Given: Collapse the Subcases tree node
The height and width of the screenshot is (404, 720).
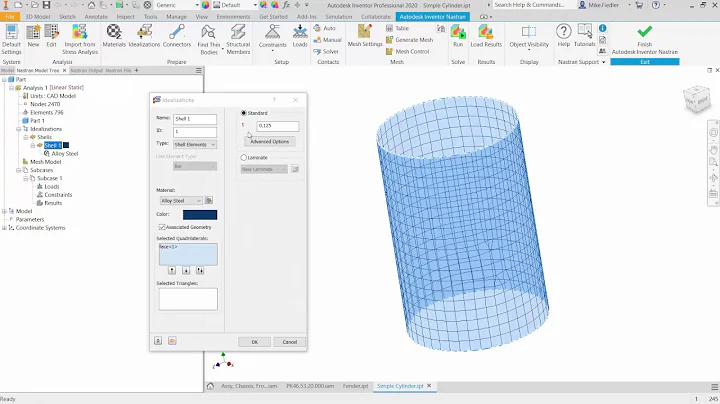Looking at the screenshot, I should click(19, 170).
